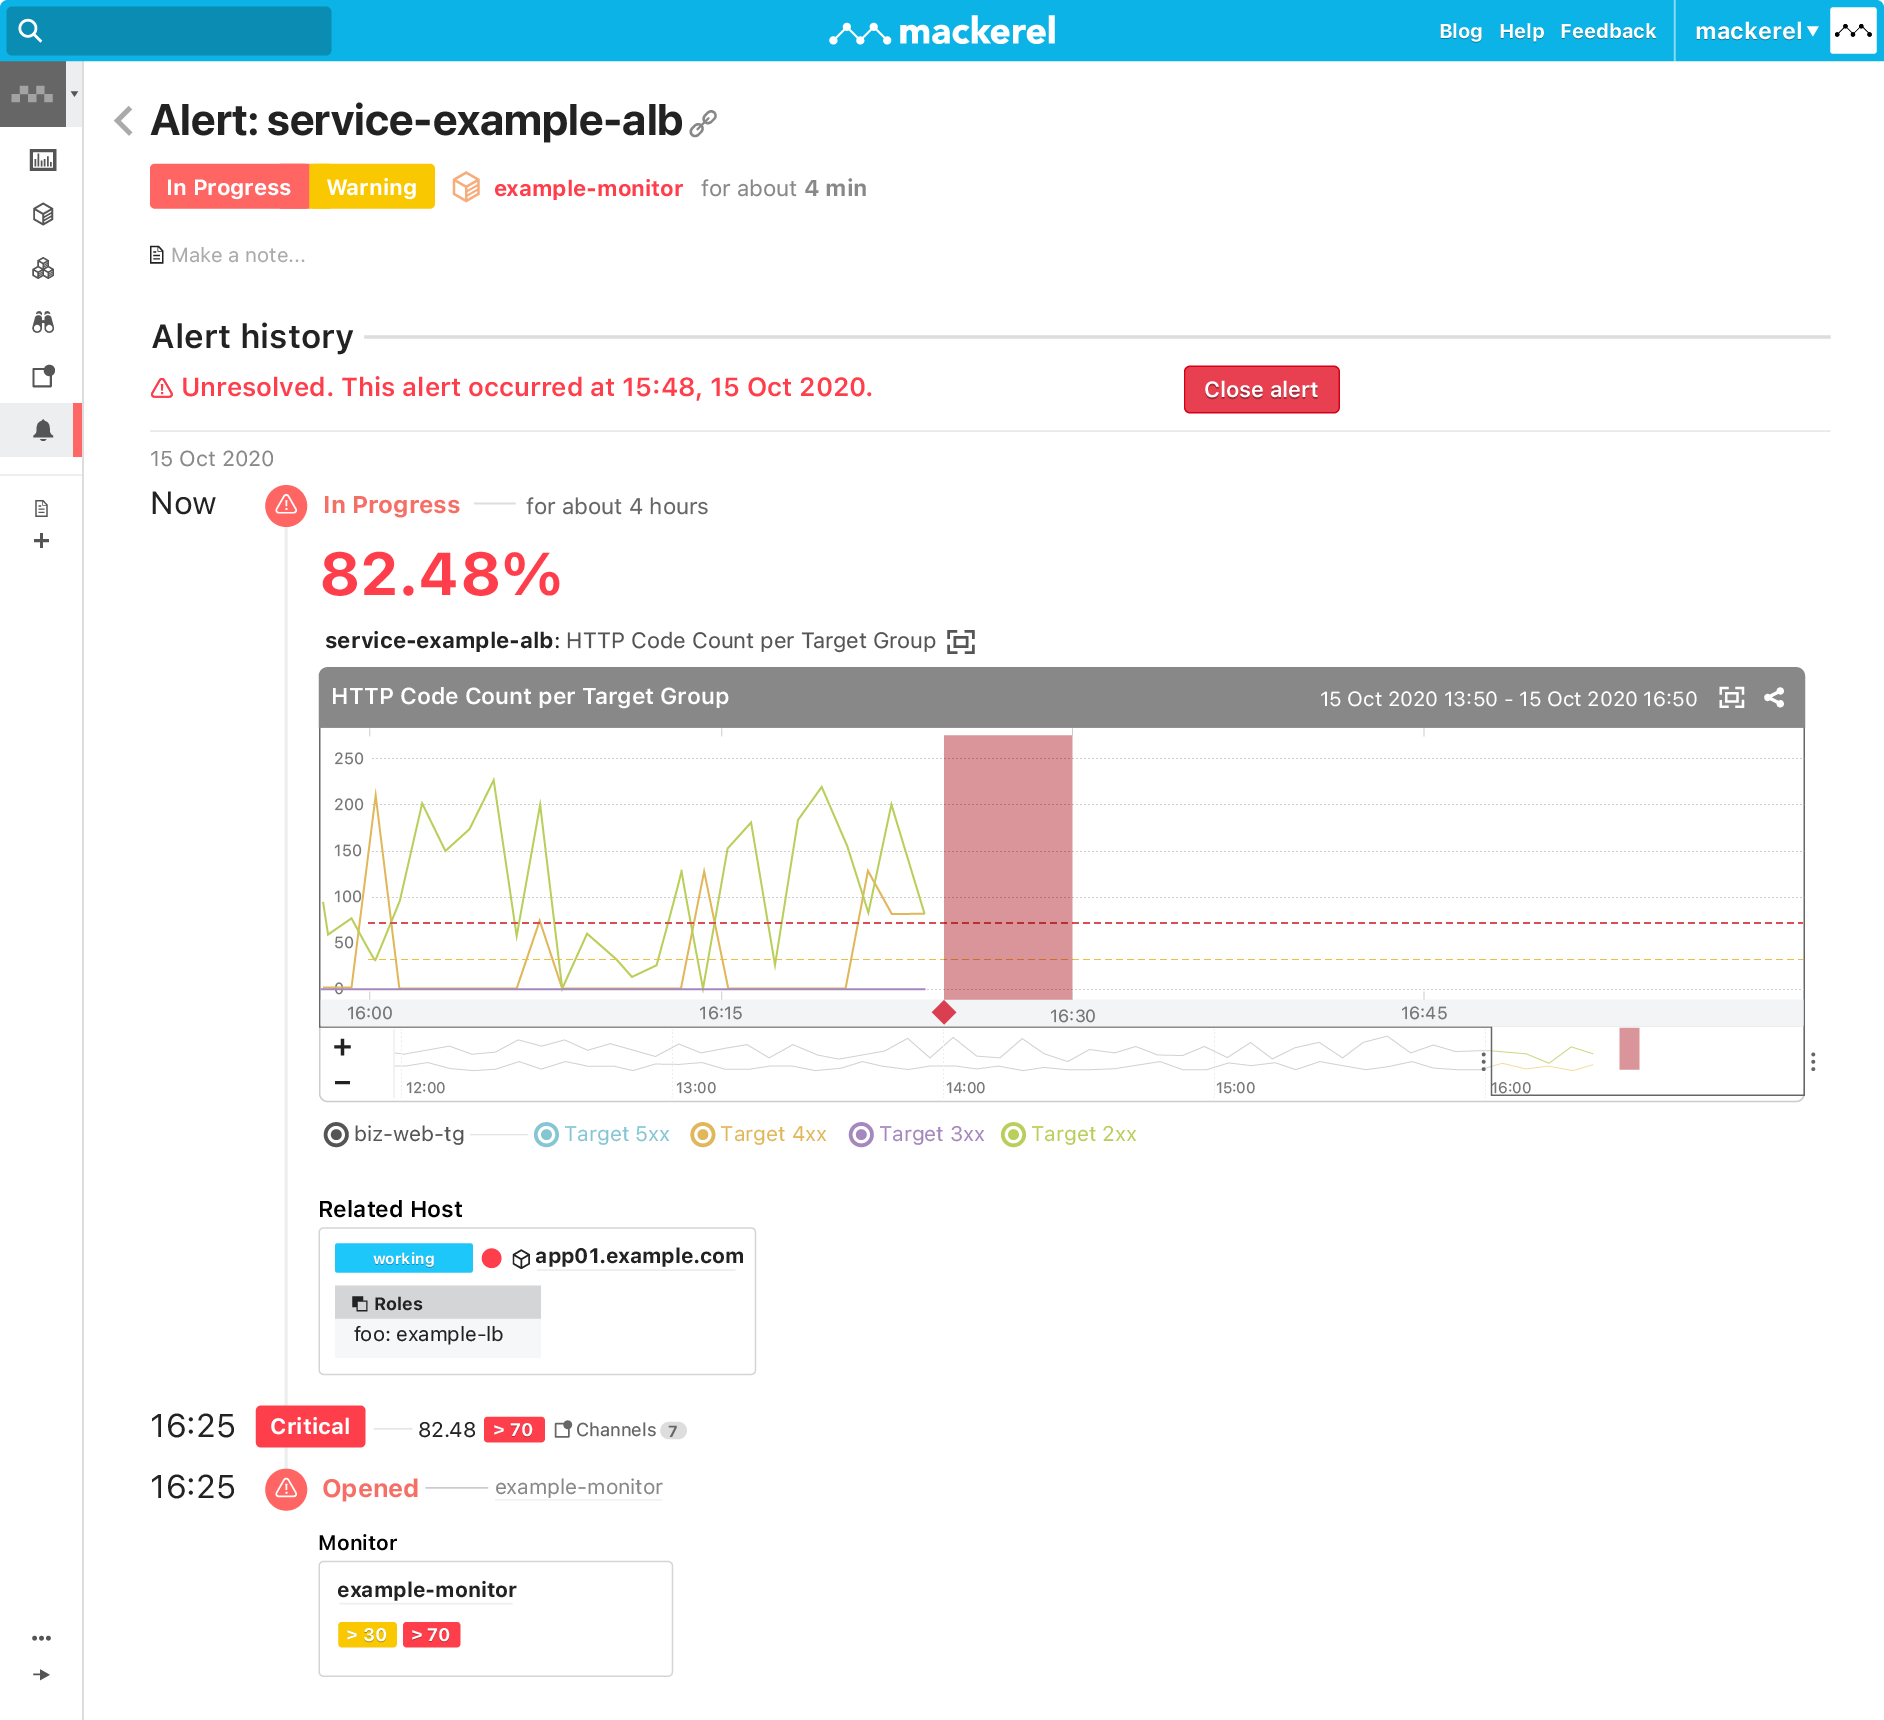
Task: Click the Warning status badge
Action: [x=372, y=187]
